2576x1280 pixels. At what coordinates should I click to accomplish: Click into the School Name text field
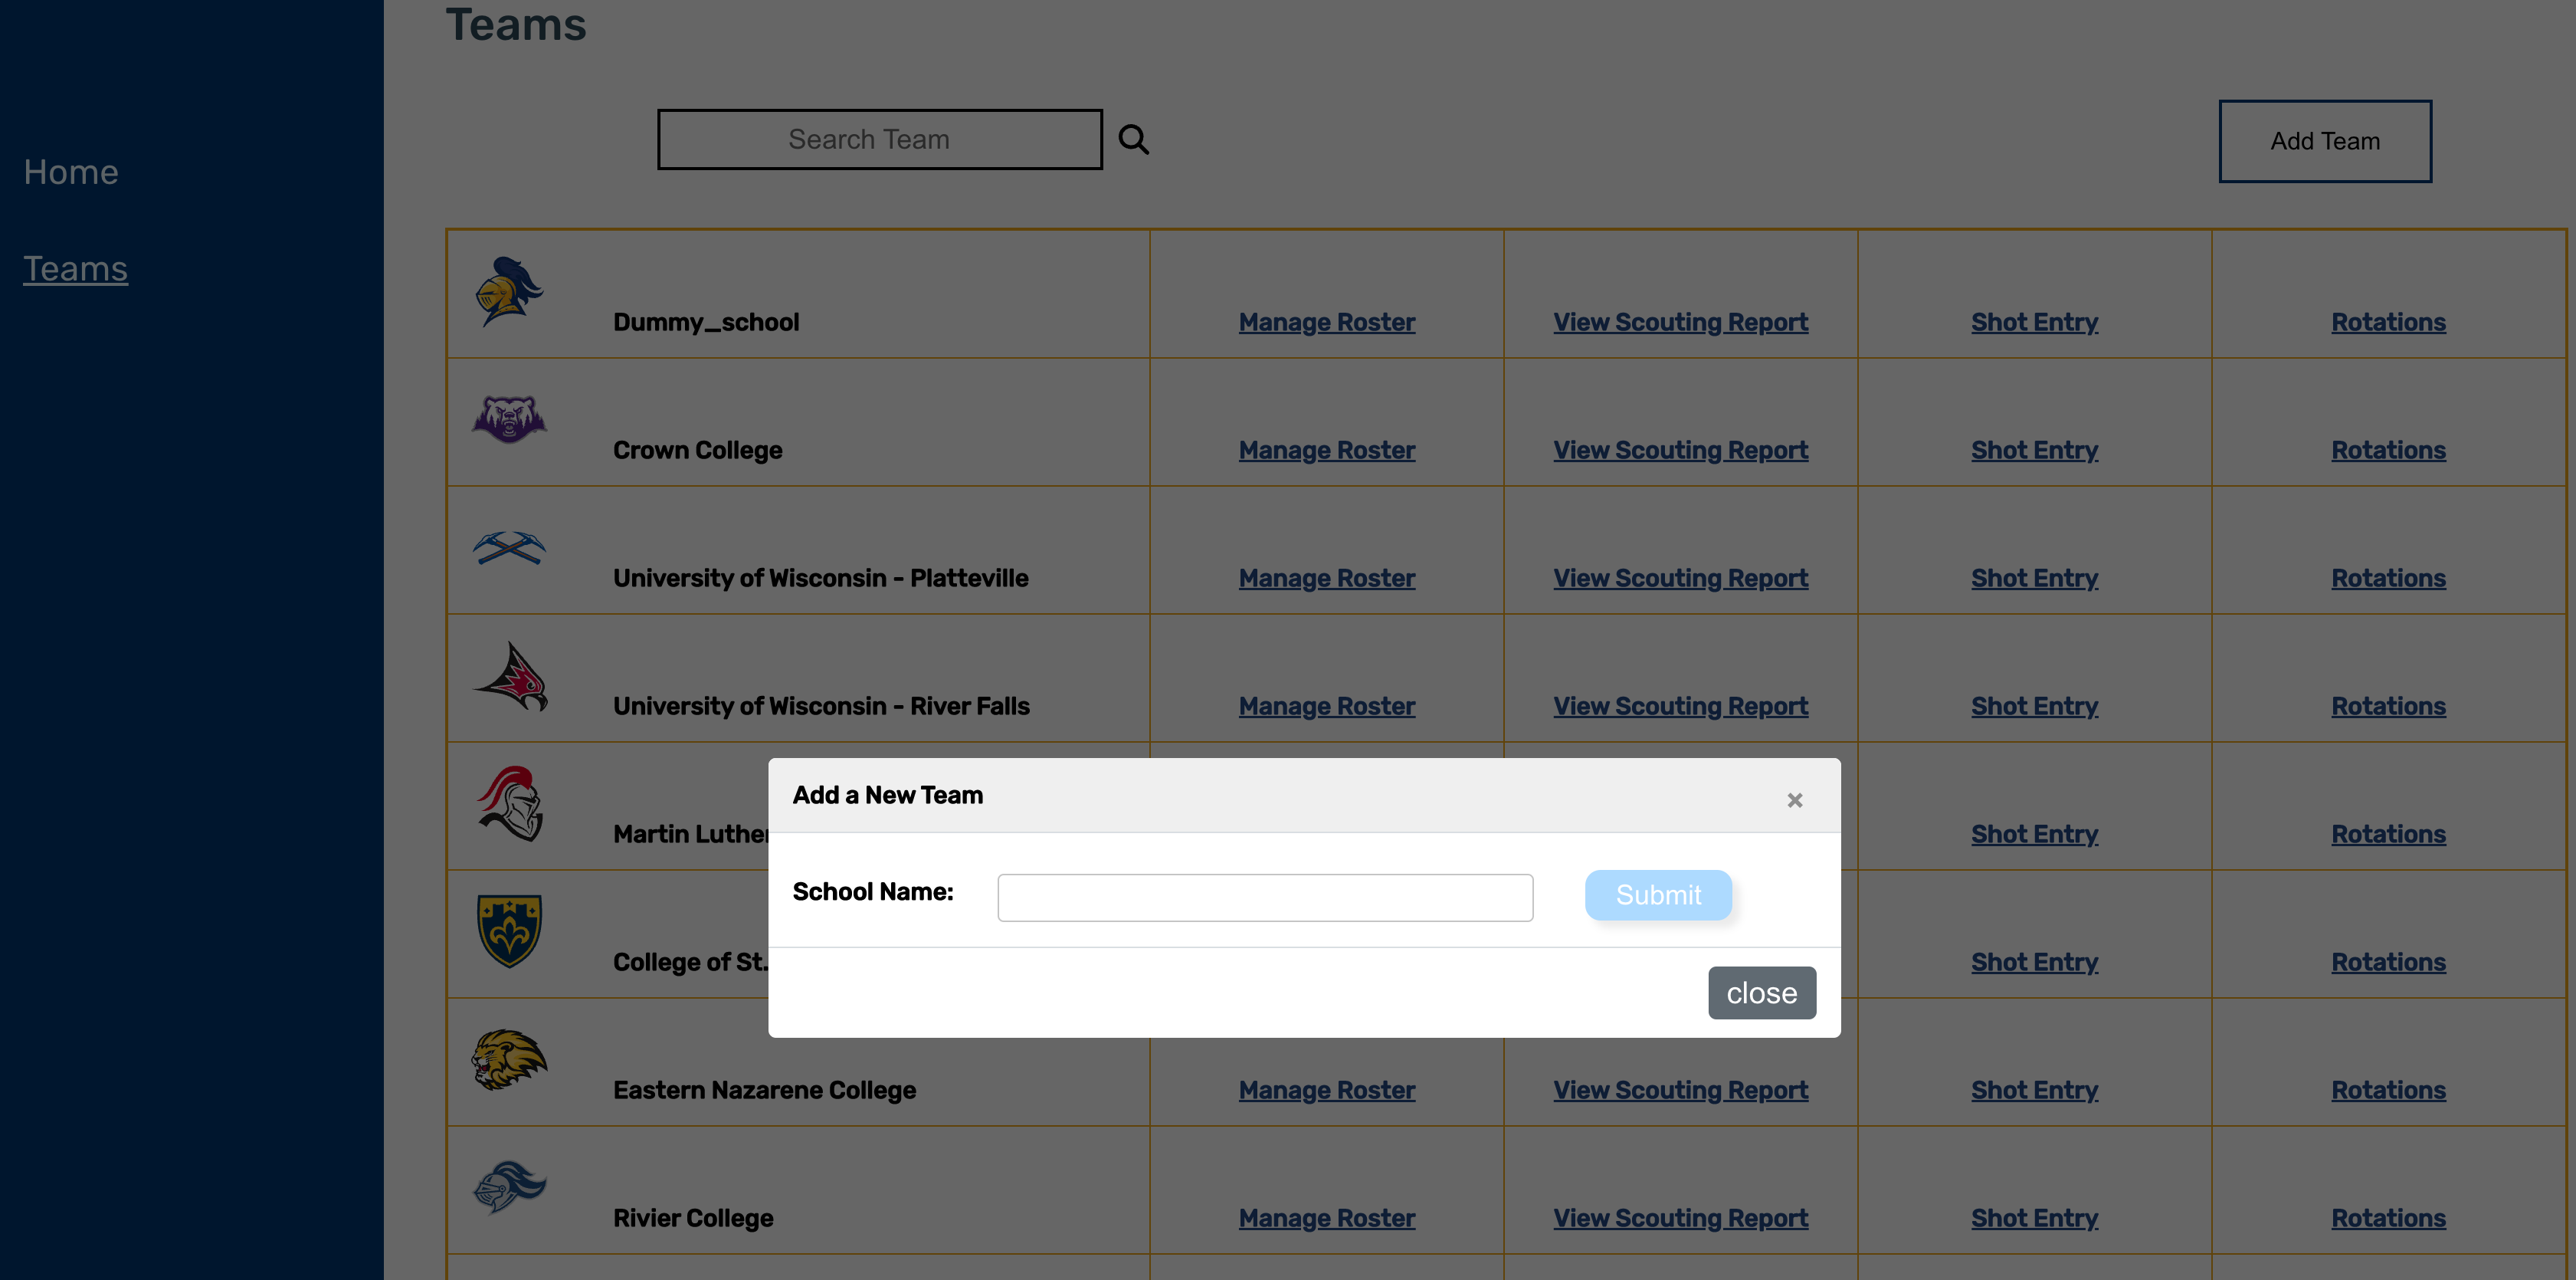tap(1264, 898)
